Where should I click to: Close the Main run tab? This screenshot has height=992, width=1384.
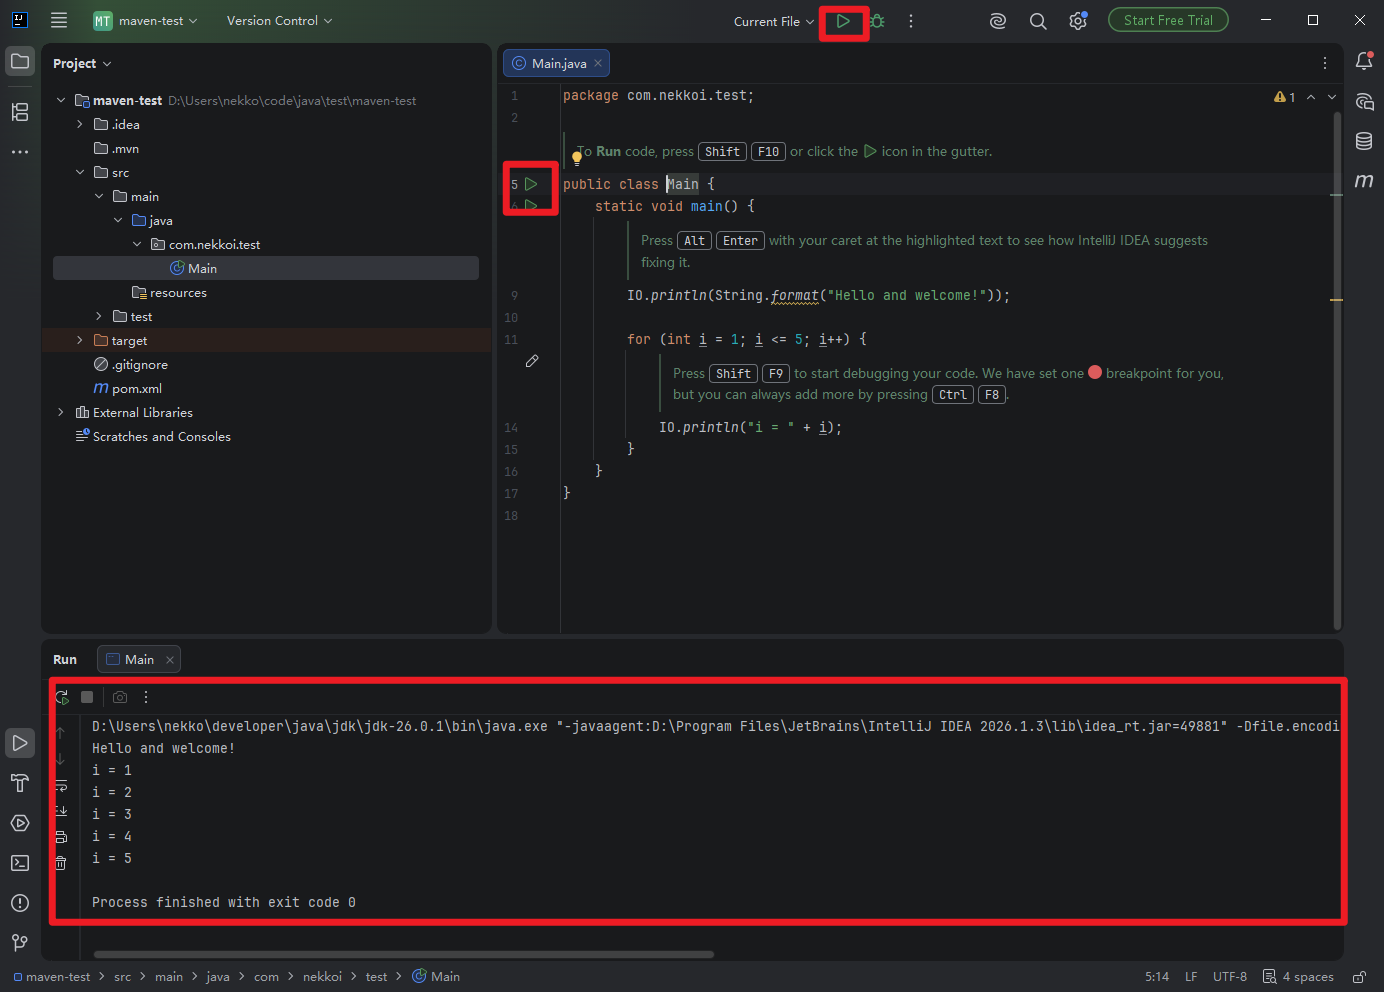click(170, 660)
